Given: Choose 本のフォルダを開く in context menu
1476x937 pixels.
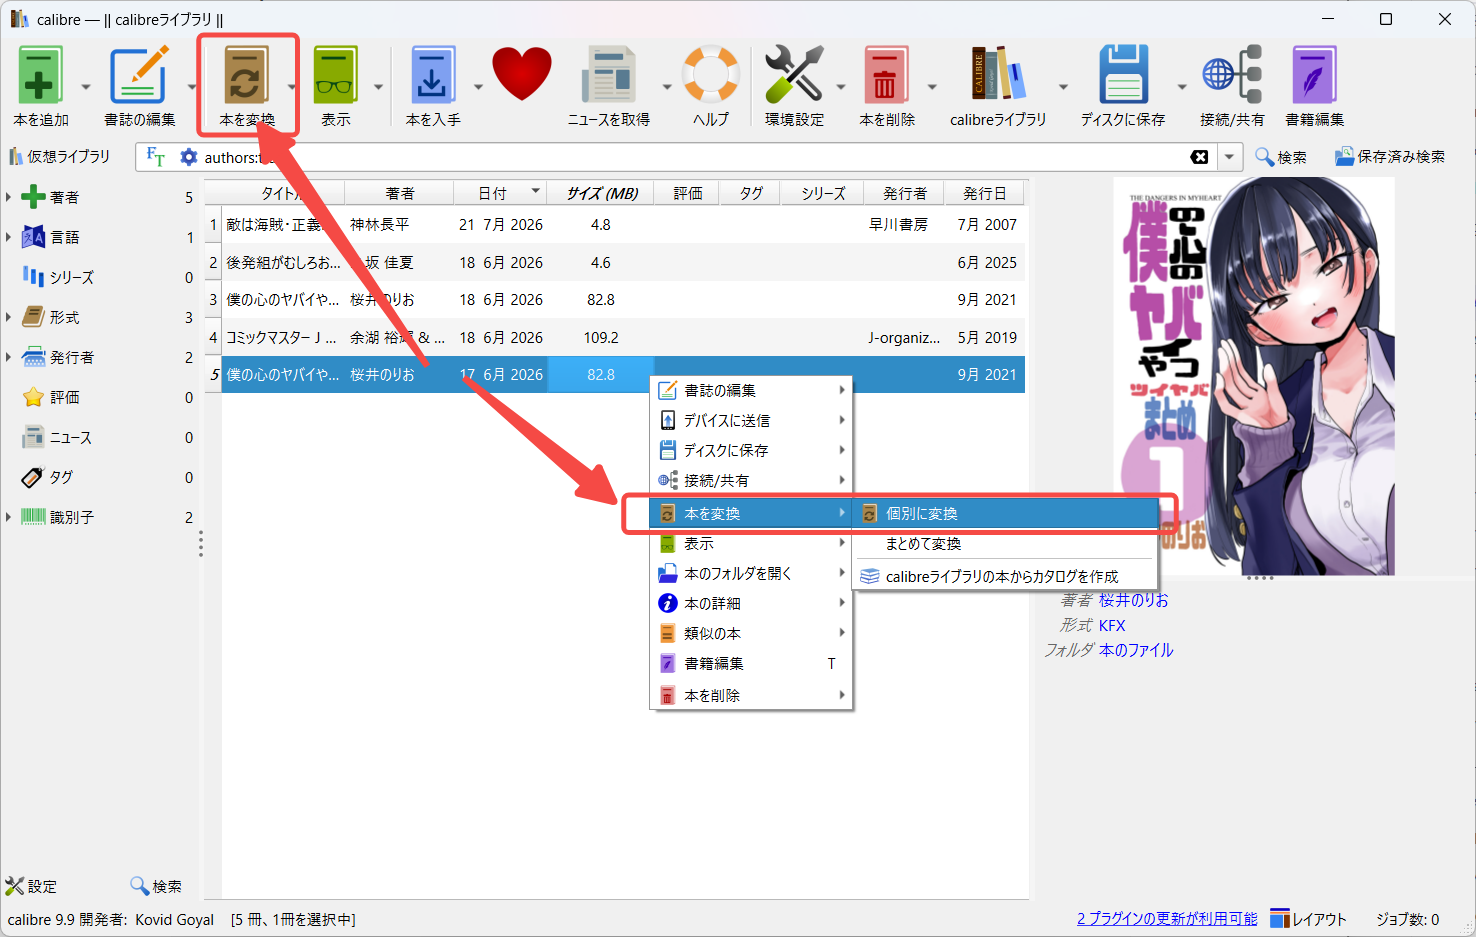Looking at the screenshot, I should pos(751,574).
